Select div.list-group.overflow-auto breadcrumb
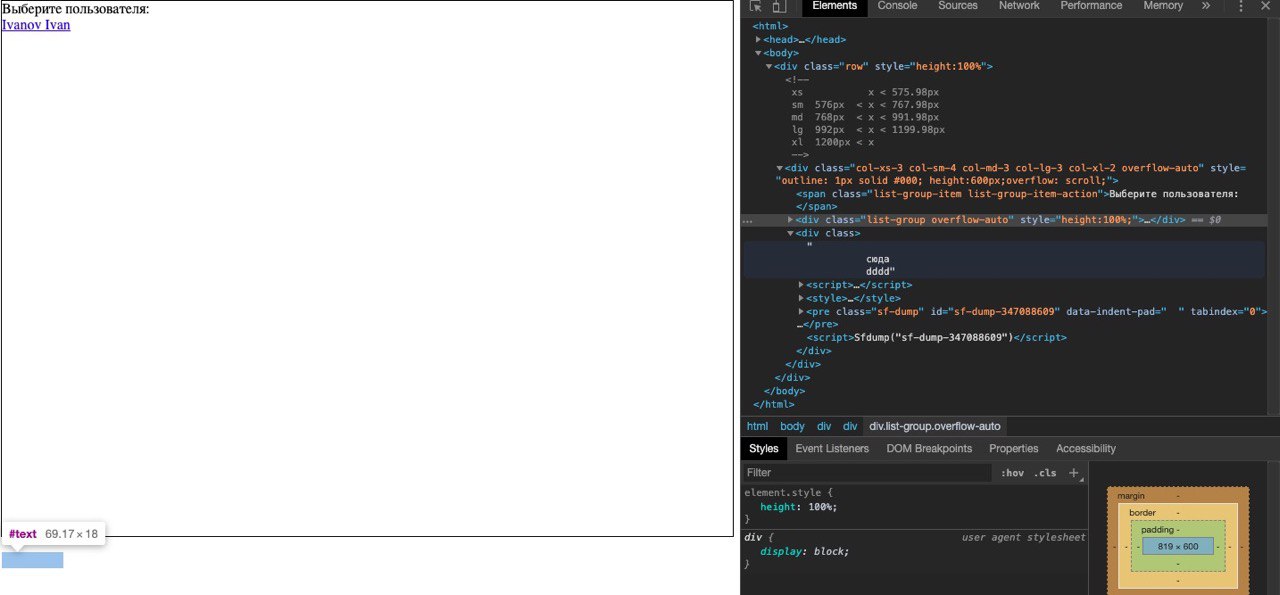This screenshot has width=1280, height=595. [935, 426]
